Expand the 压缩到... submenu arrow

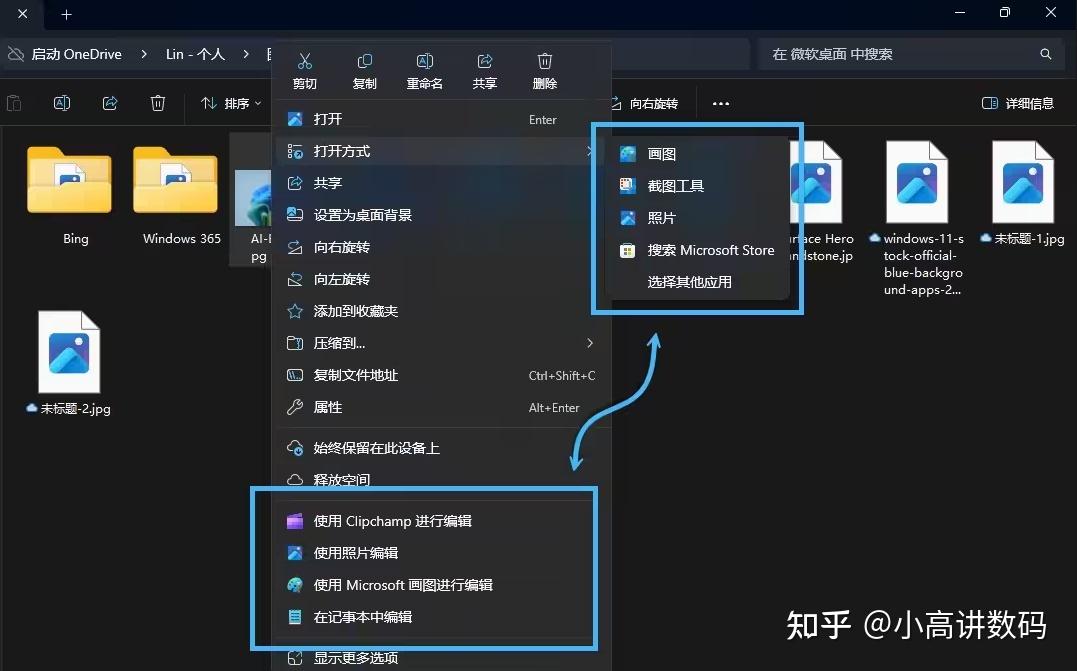590,343
